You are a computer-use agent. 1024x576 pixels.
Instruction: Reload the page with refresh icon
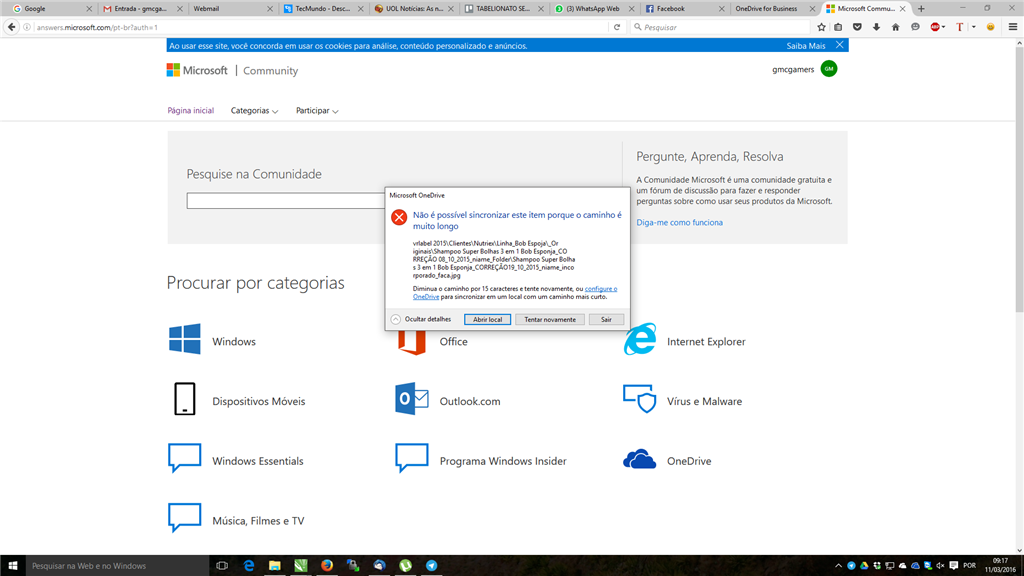tap(616, 27)
